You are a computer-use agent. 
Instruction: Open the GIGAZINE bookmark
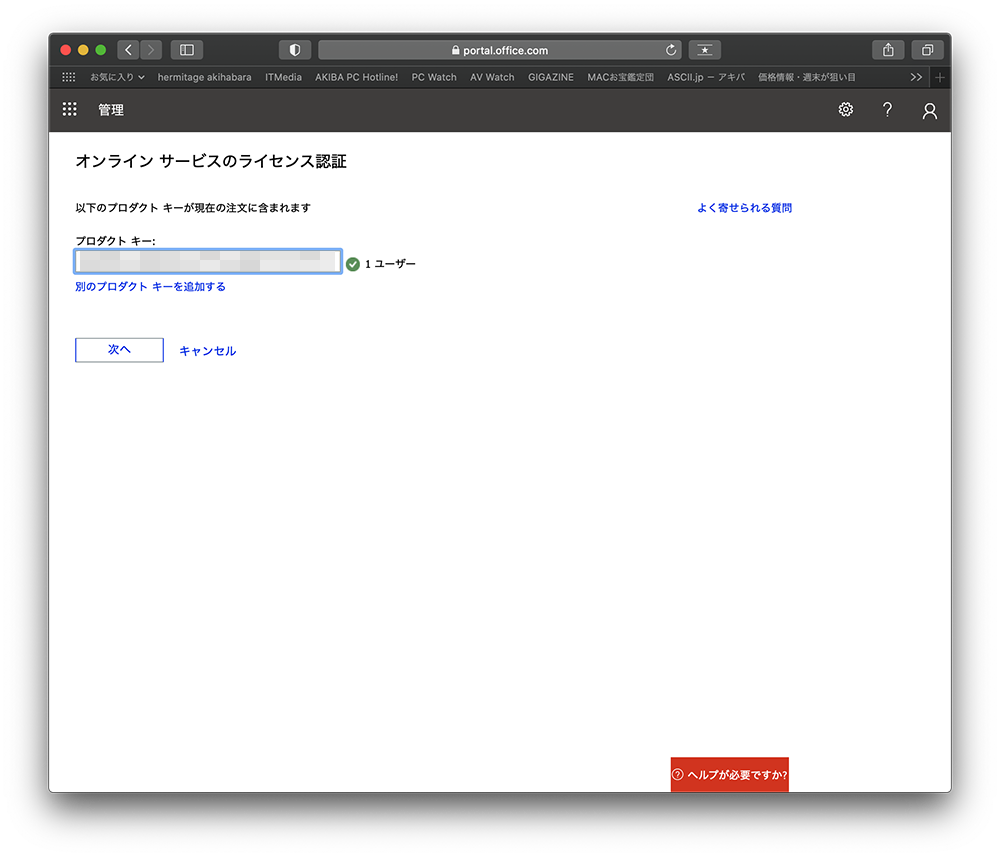(x=551, y=77)
